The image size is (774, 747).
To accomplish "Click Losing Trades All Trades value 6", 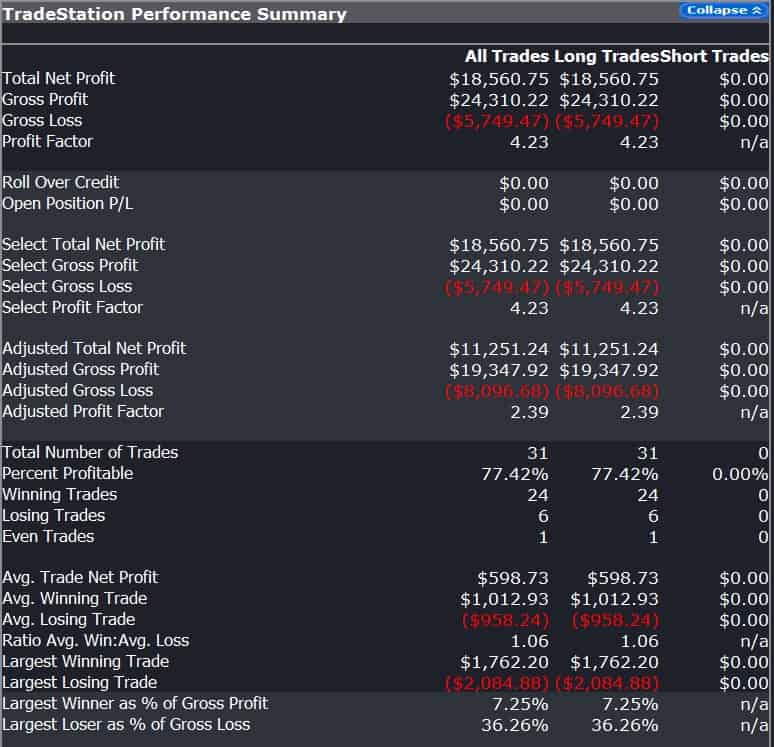I will pos(543,517).
